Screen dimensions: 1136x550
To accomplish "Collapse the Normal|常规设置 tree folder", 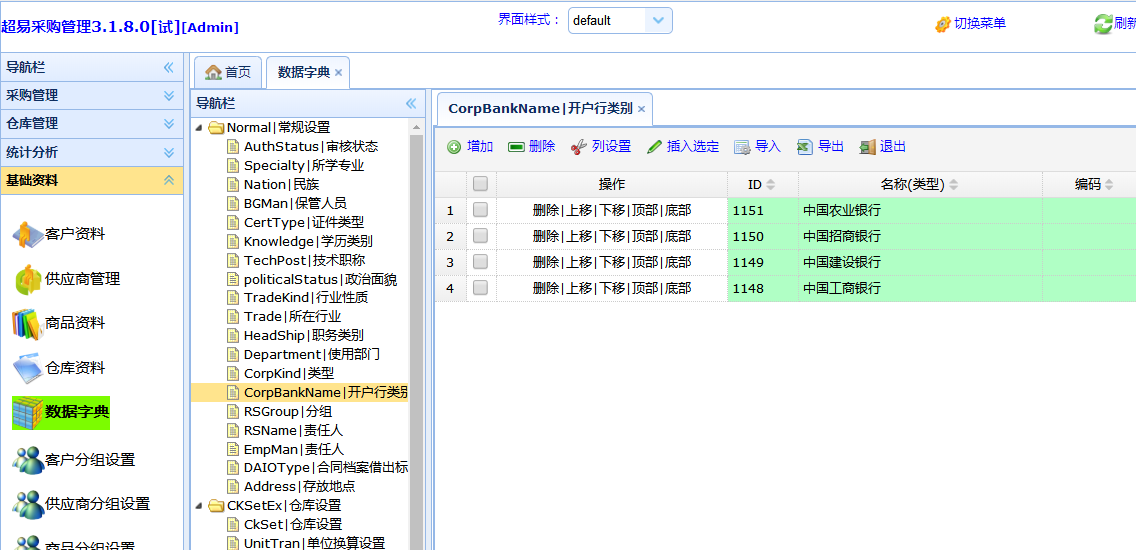I will [x=200, y=128].
